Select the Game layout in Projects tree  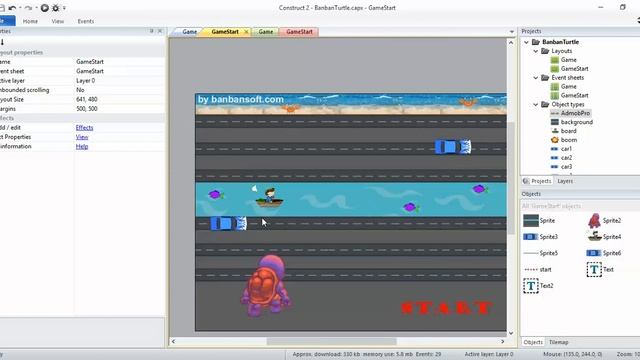(568, 60)
